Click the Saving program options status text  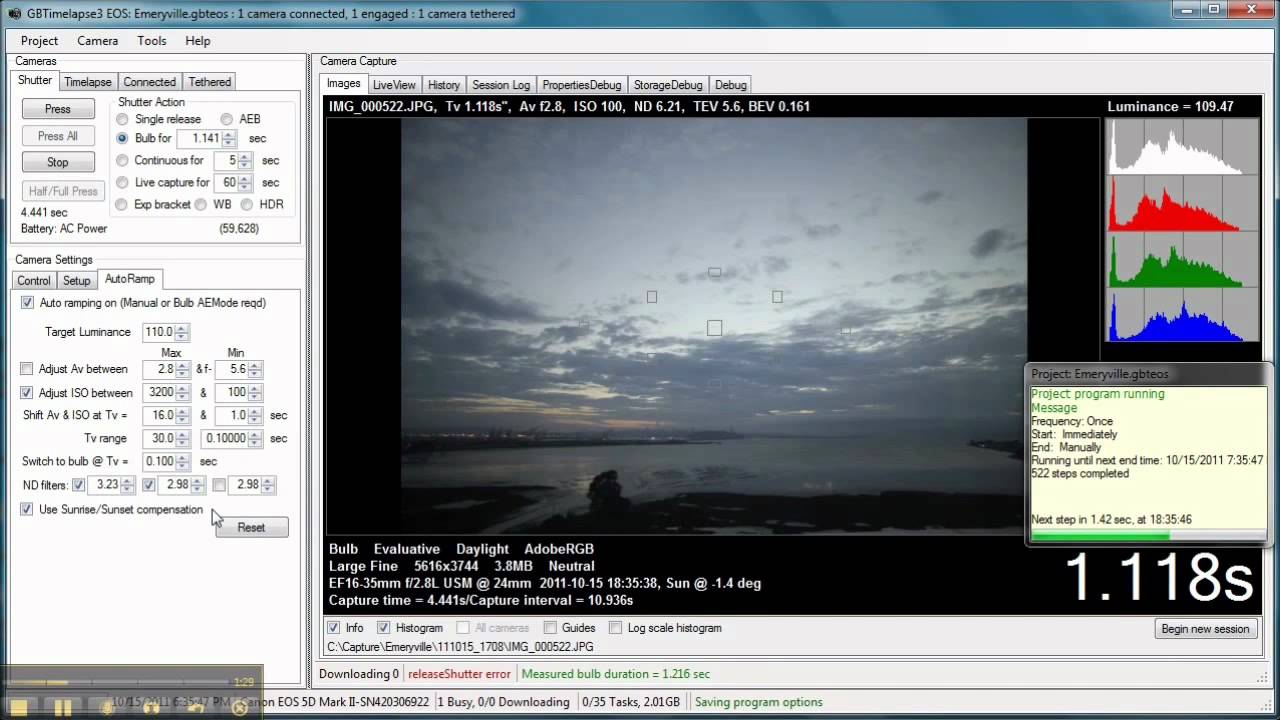click(759, 702)
